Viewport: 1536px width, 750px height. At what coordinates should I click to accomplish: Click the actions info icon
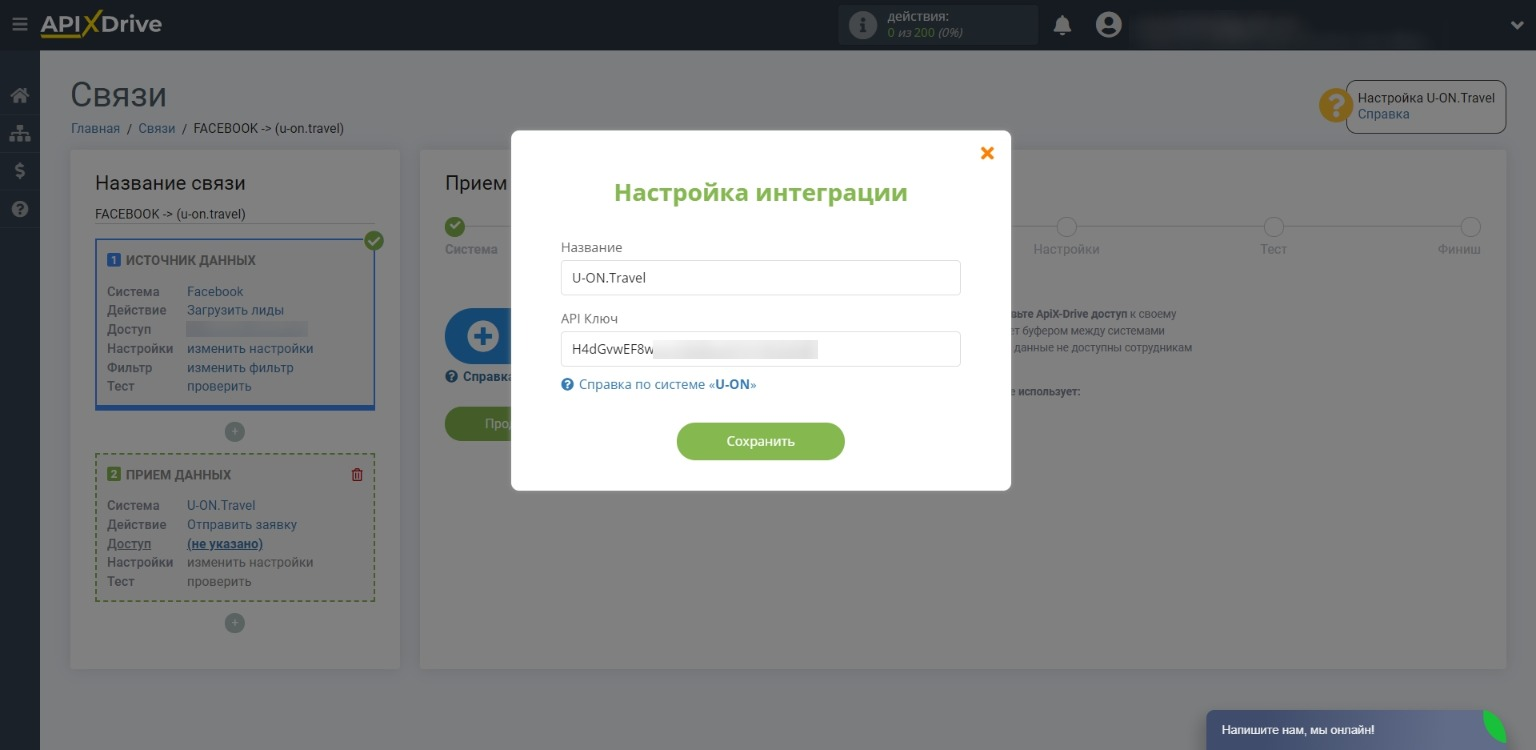(x=862, y=25)
